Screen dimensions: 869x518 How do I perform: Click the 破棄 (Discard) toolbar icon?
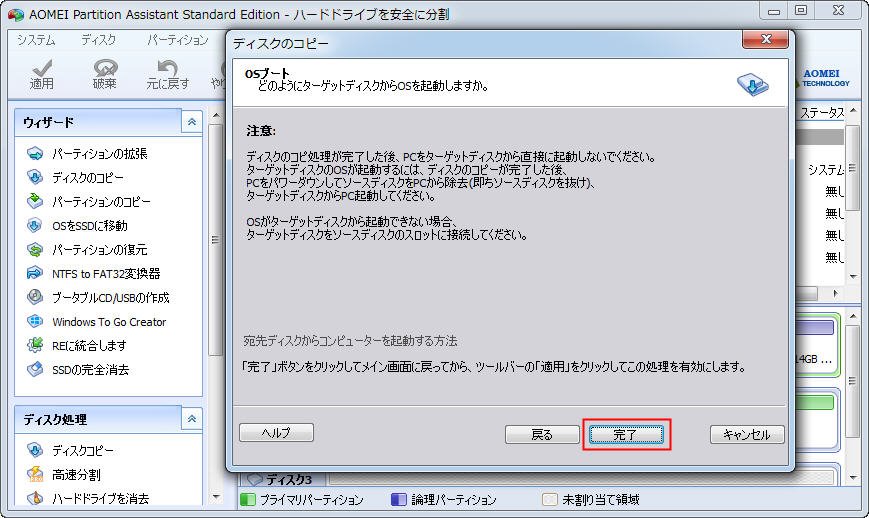(105, 69)
